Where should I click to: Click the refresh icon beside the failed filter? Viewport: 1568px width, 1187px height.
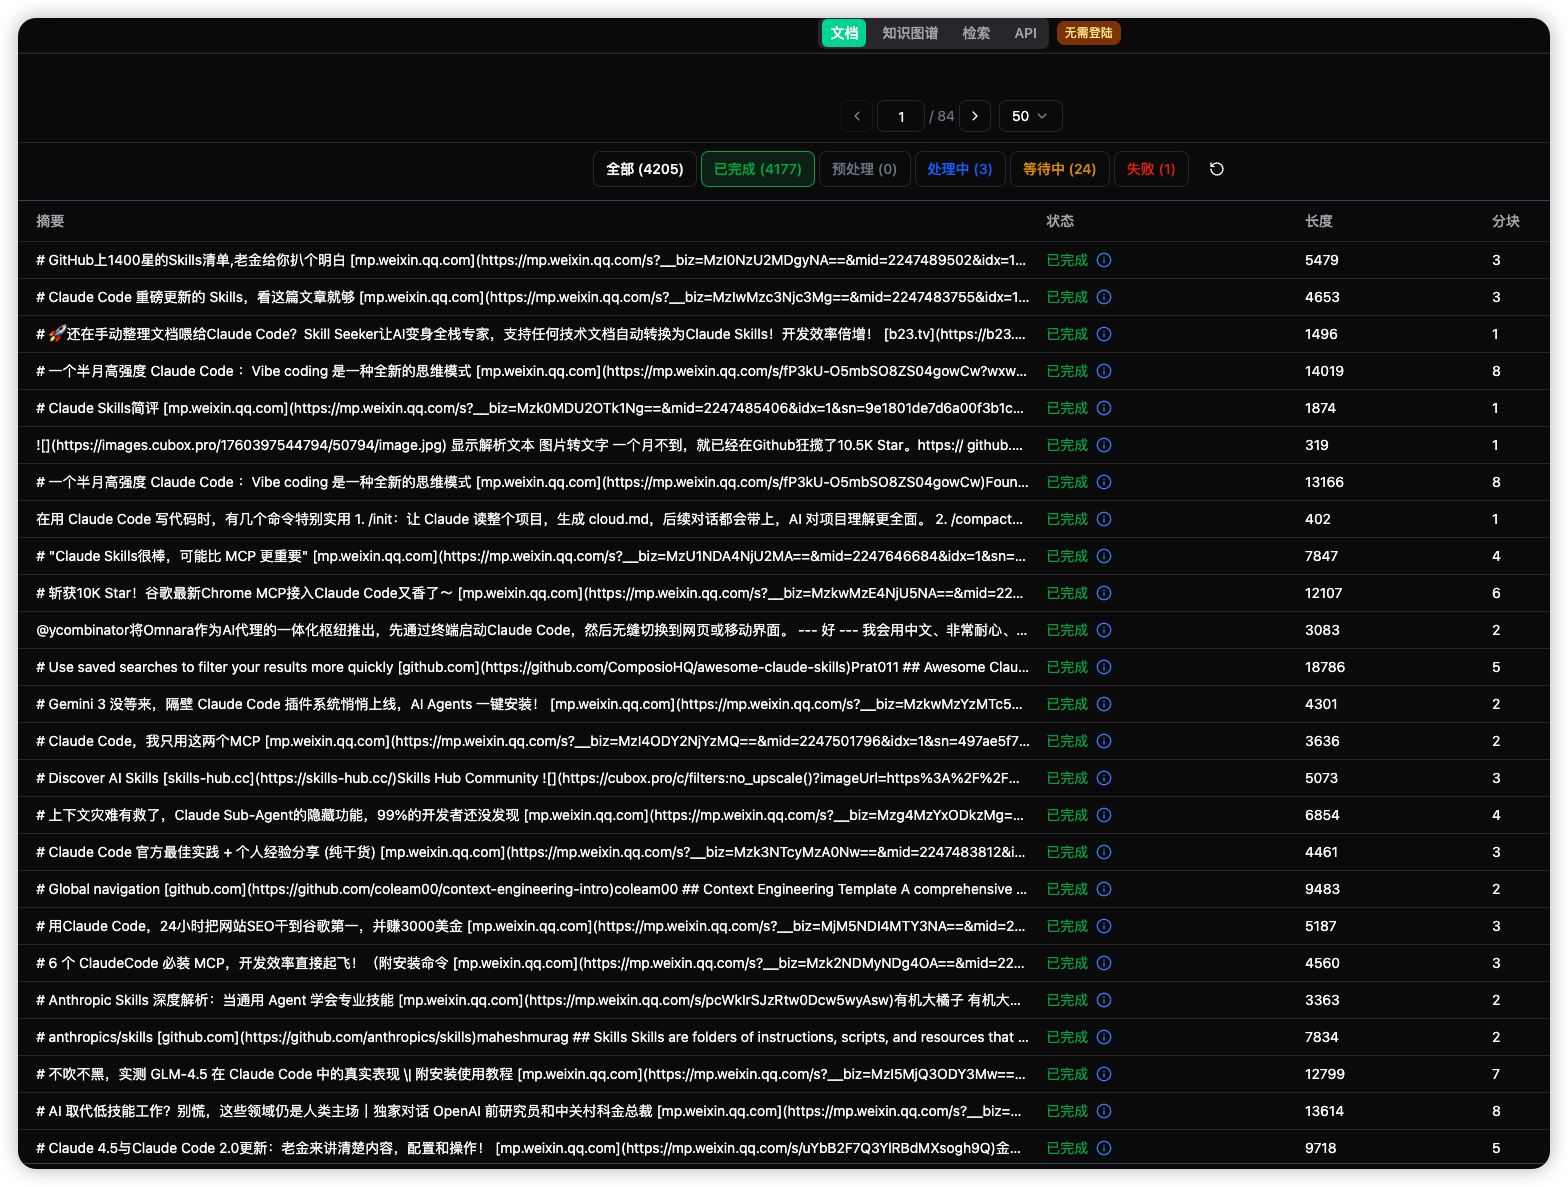[1216, 169]
